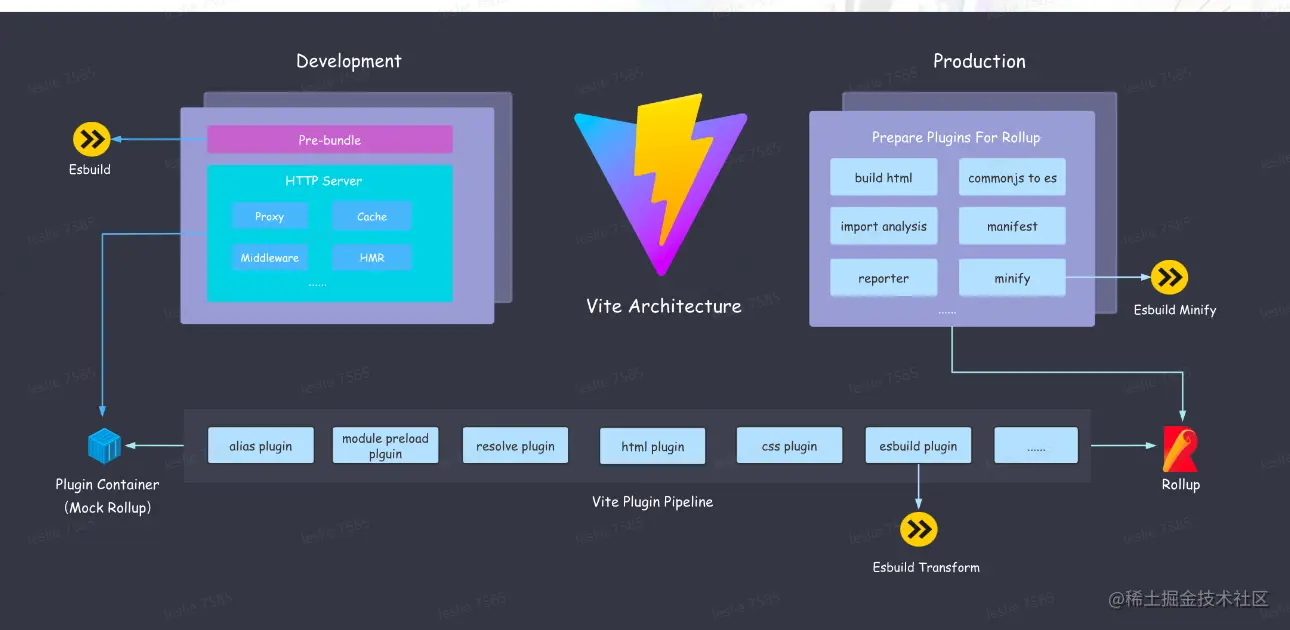Click the manifest plugin box
The height and width of the screenshot is (630, 1290).
tap(1012, 226)
